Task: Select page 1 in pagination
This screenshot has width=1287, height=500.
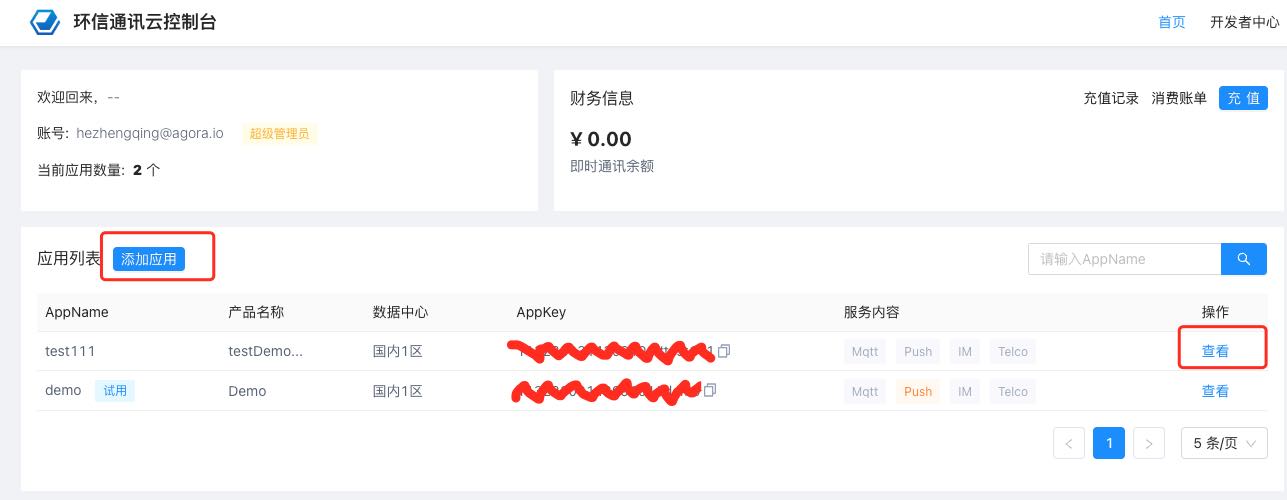Action: [1109, 443]
